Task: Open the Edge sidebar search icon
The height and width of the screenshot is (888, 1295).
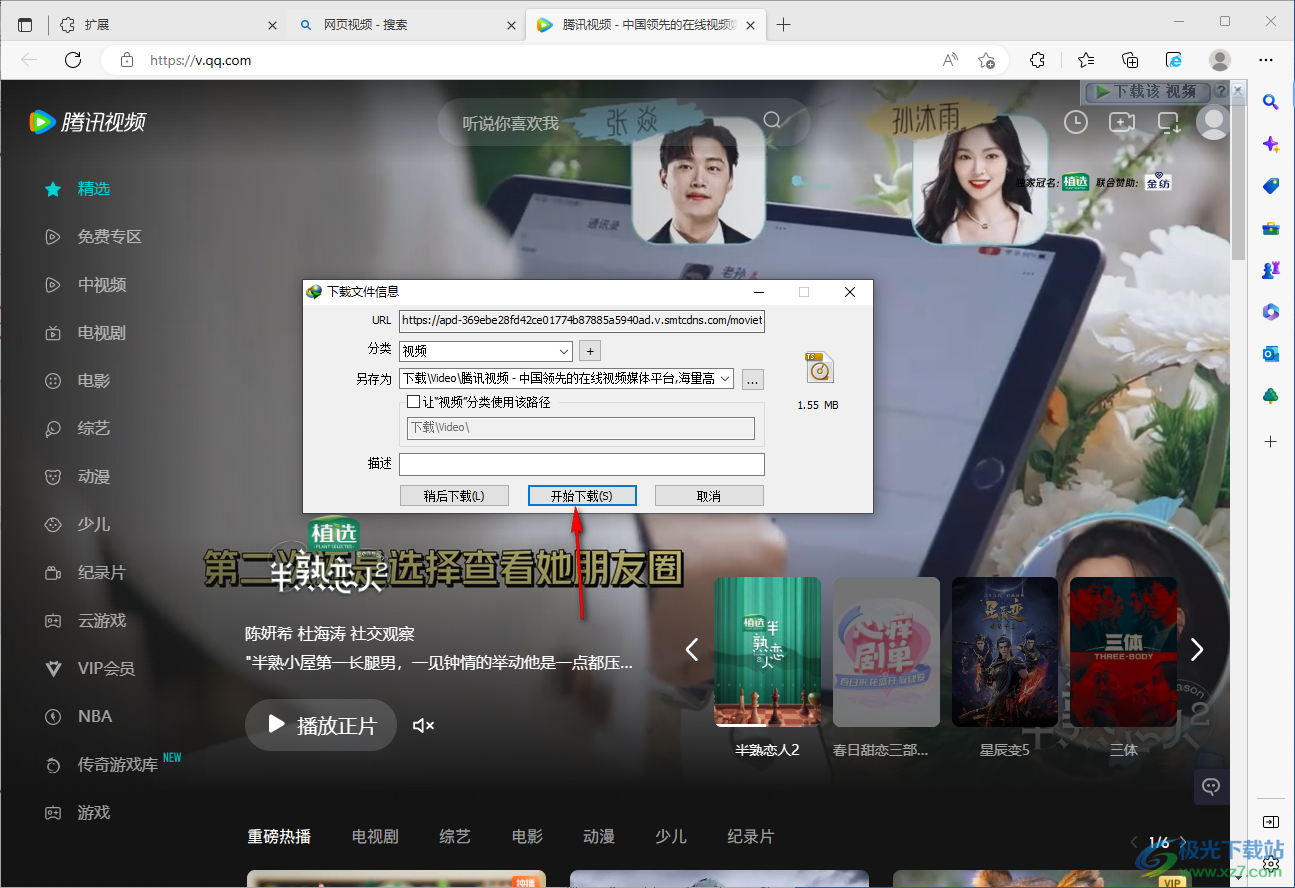Action: 1270,101
